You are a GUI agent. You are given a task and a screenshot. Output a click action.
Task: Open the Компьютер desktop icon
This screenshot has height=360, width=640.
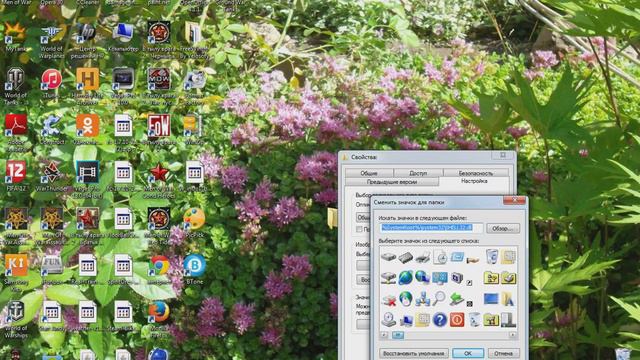pyautogui.click(x=123, y=38)
